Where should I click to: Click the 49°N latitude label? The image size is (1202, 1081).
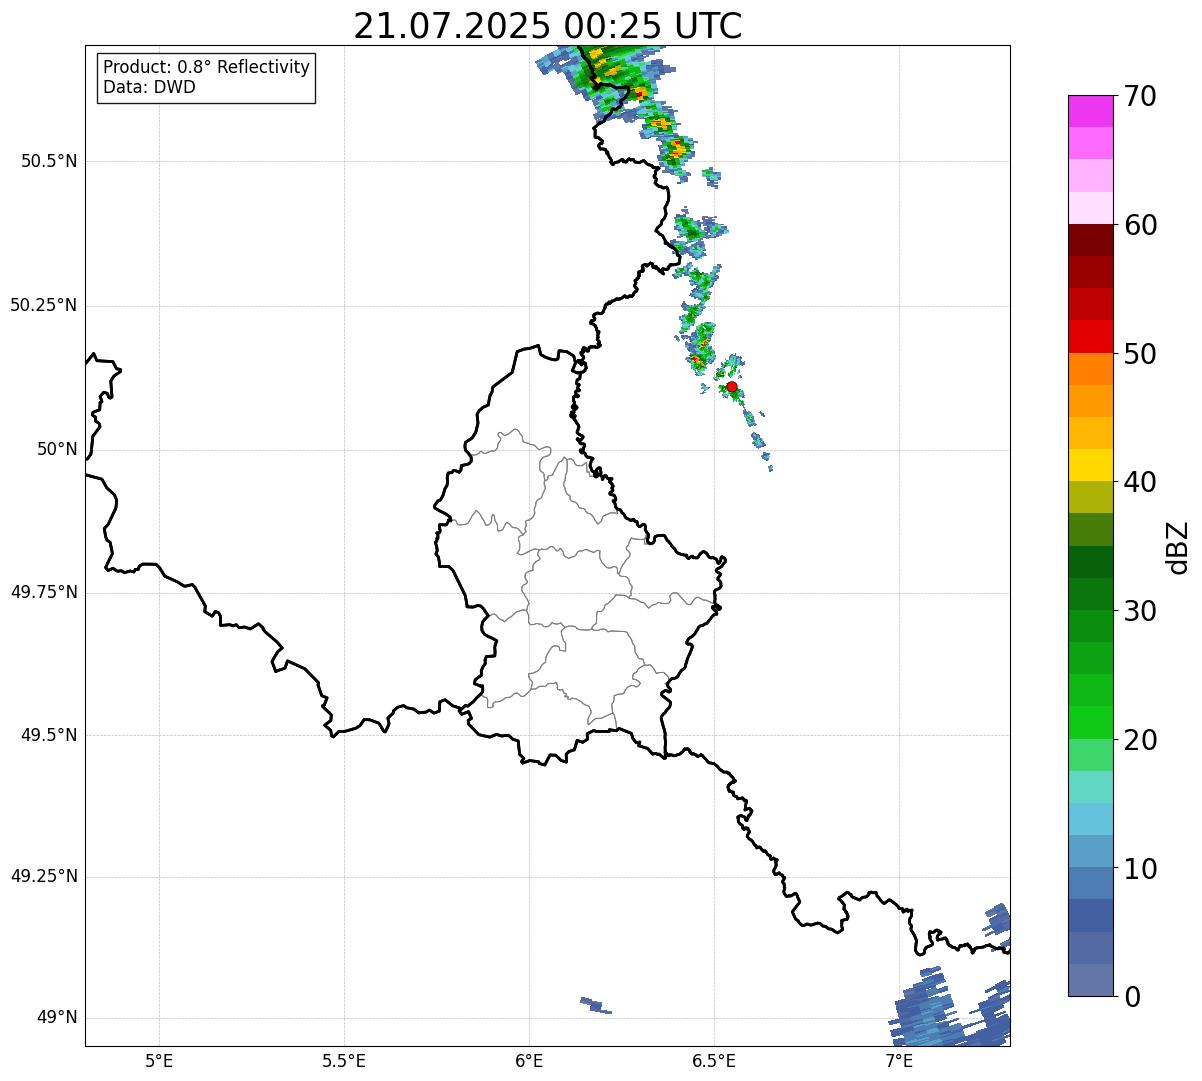click(x=57, y=1017)
